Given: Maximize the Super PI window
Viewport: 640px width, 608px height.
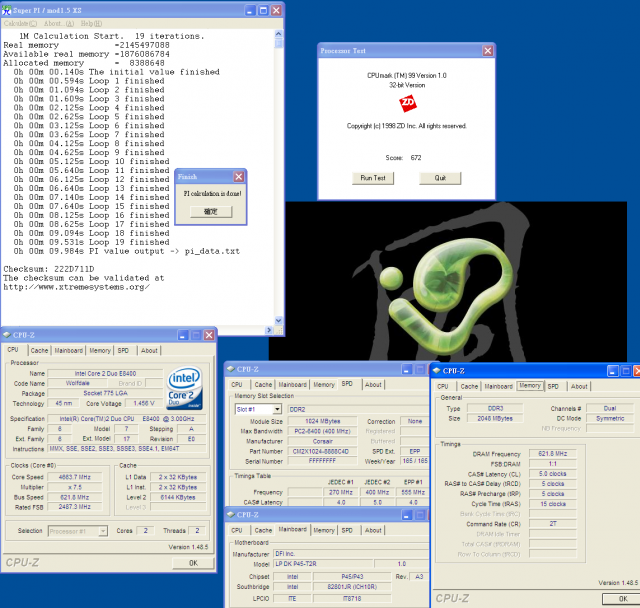Looking at the screenshot, I should coord(263,11).
